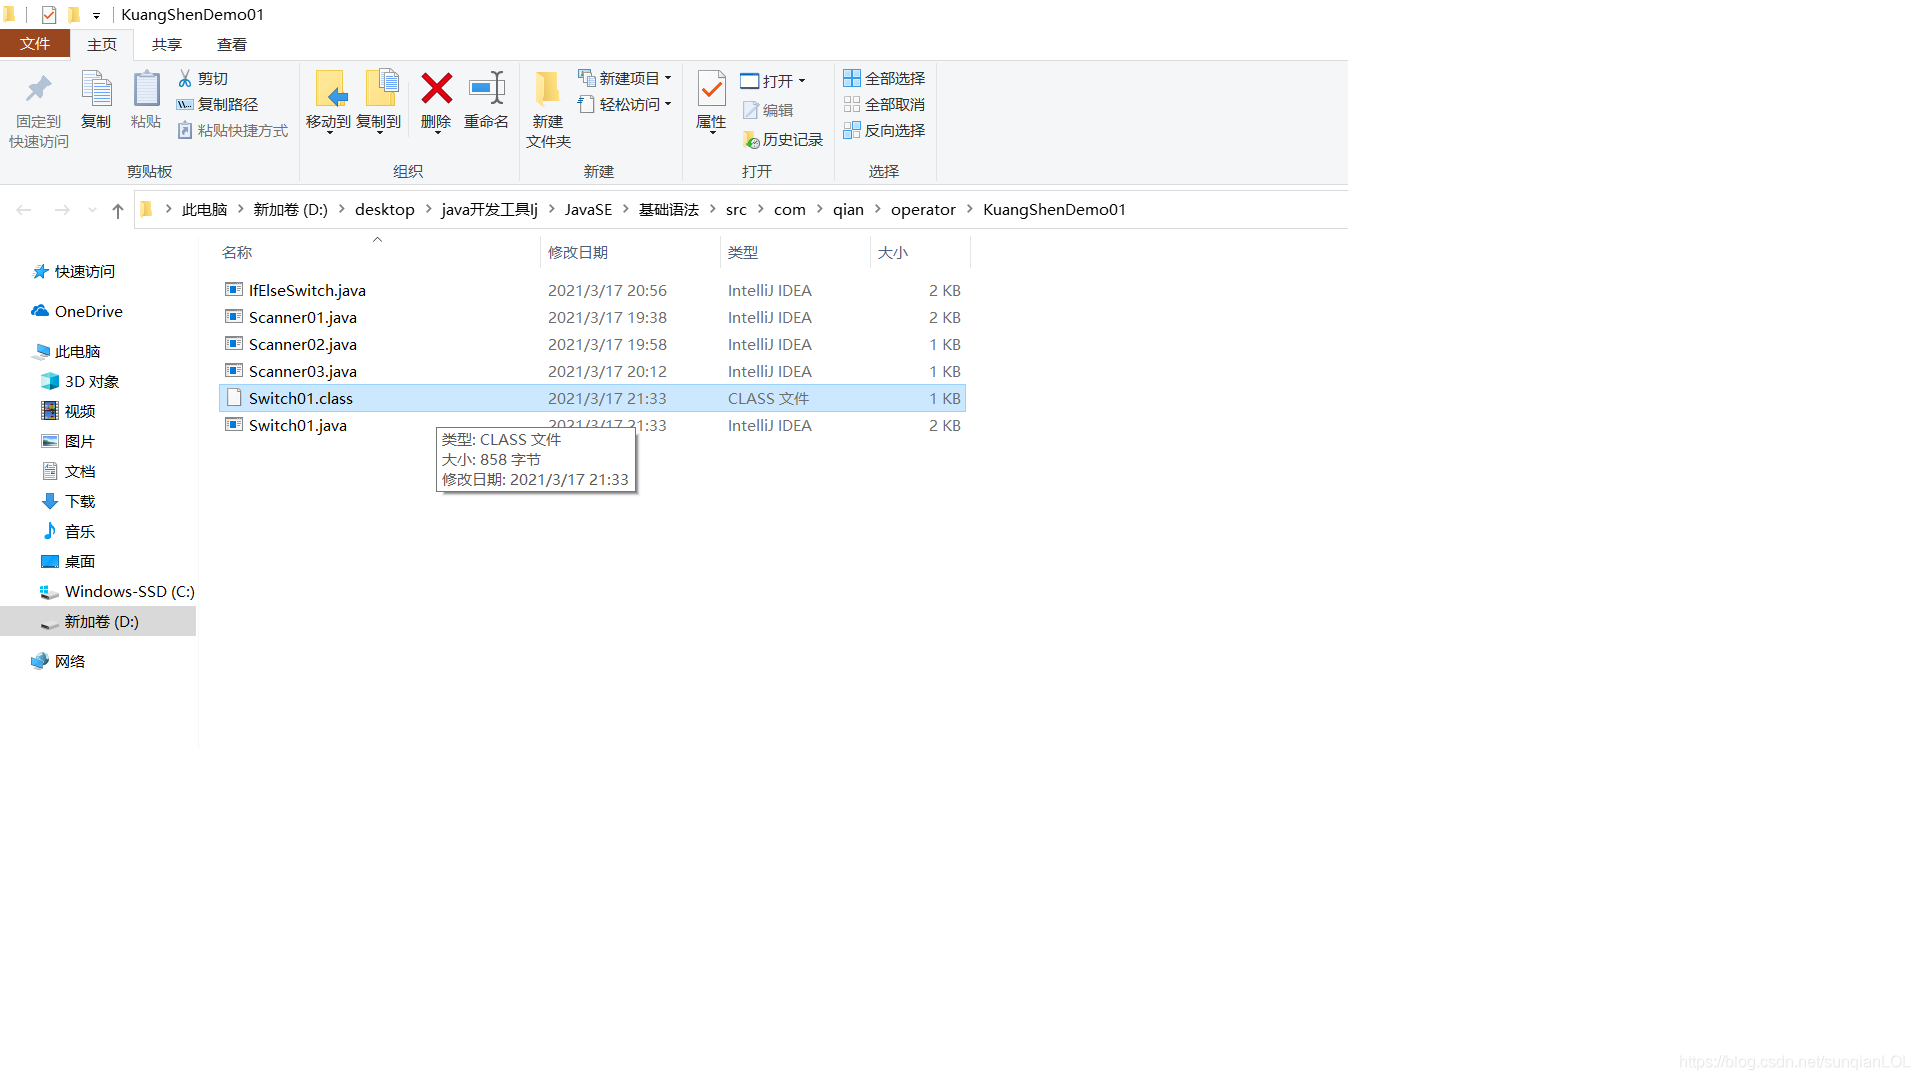Click the Forward navigation arrow
This screenshot has height=1080, width=1920.
(x=62, y=210)
